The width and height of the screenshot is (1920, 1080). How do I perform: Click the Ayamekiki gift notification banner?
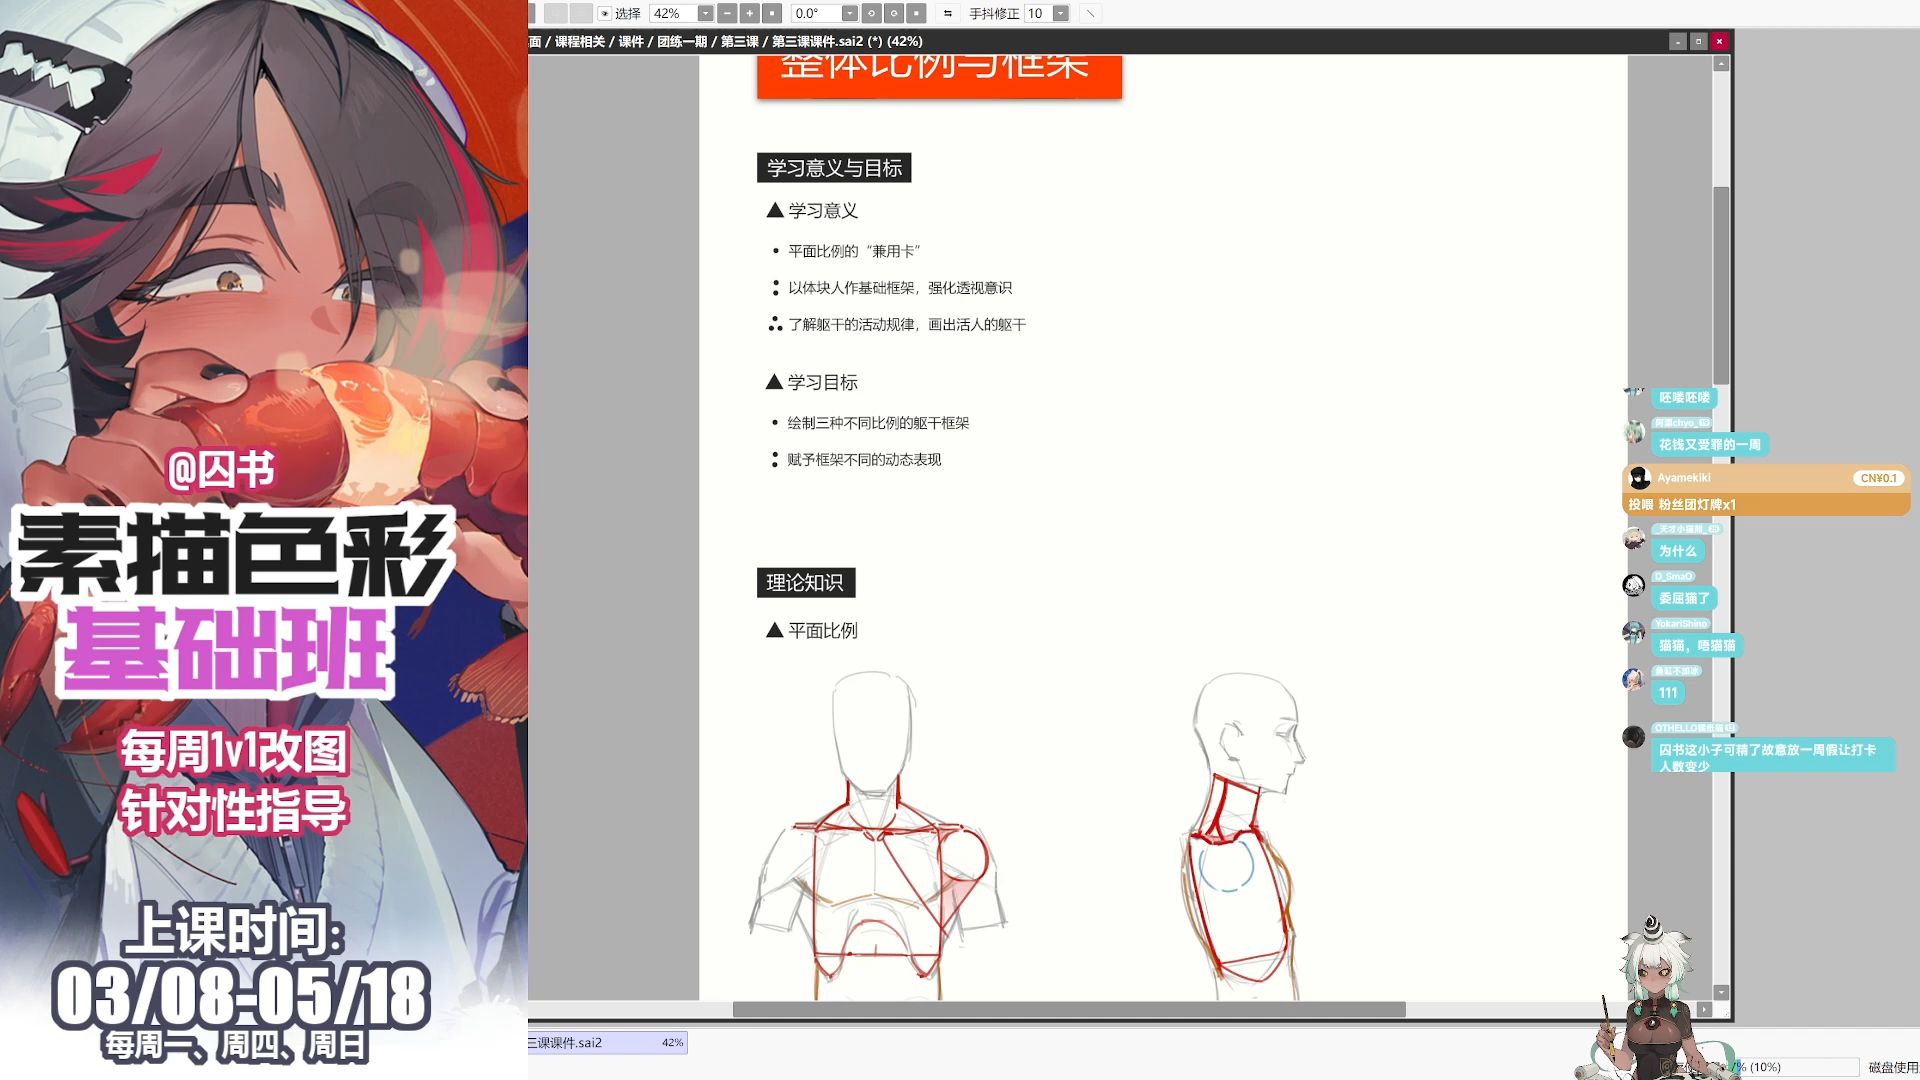click(x=1765, y=490)
